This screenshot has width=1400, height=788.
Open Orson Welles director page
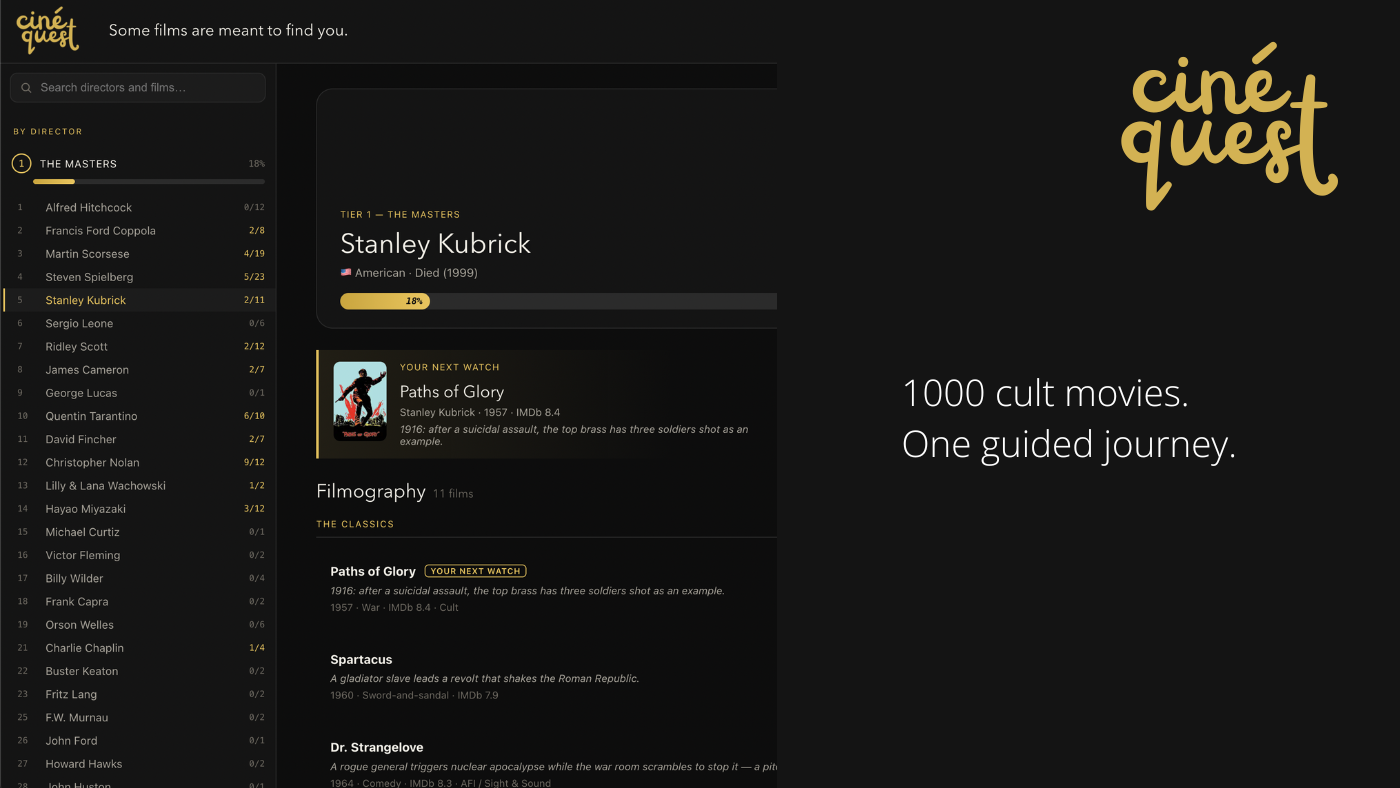tap(138, 625)
